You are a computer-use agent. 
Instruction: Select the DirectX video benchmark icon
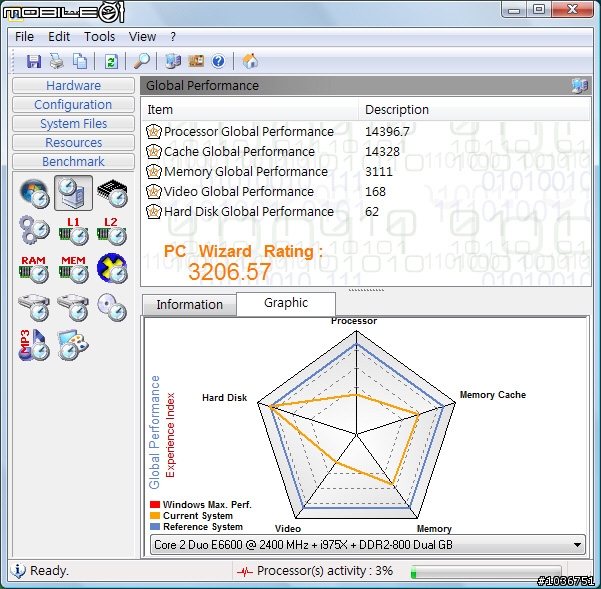click(112, 268)
